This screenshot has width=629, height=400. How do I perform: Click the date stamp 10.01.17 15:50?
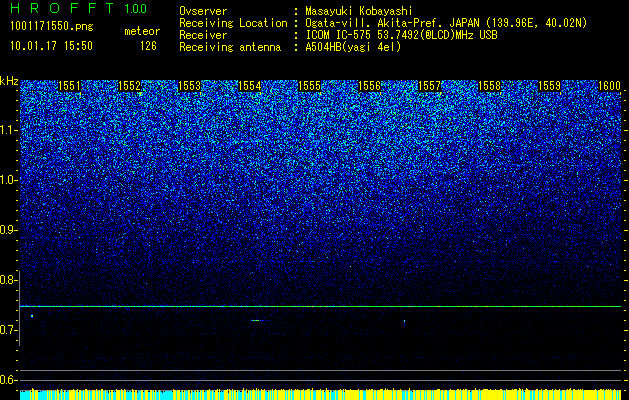(51, 46)
